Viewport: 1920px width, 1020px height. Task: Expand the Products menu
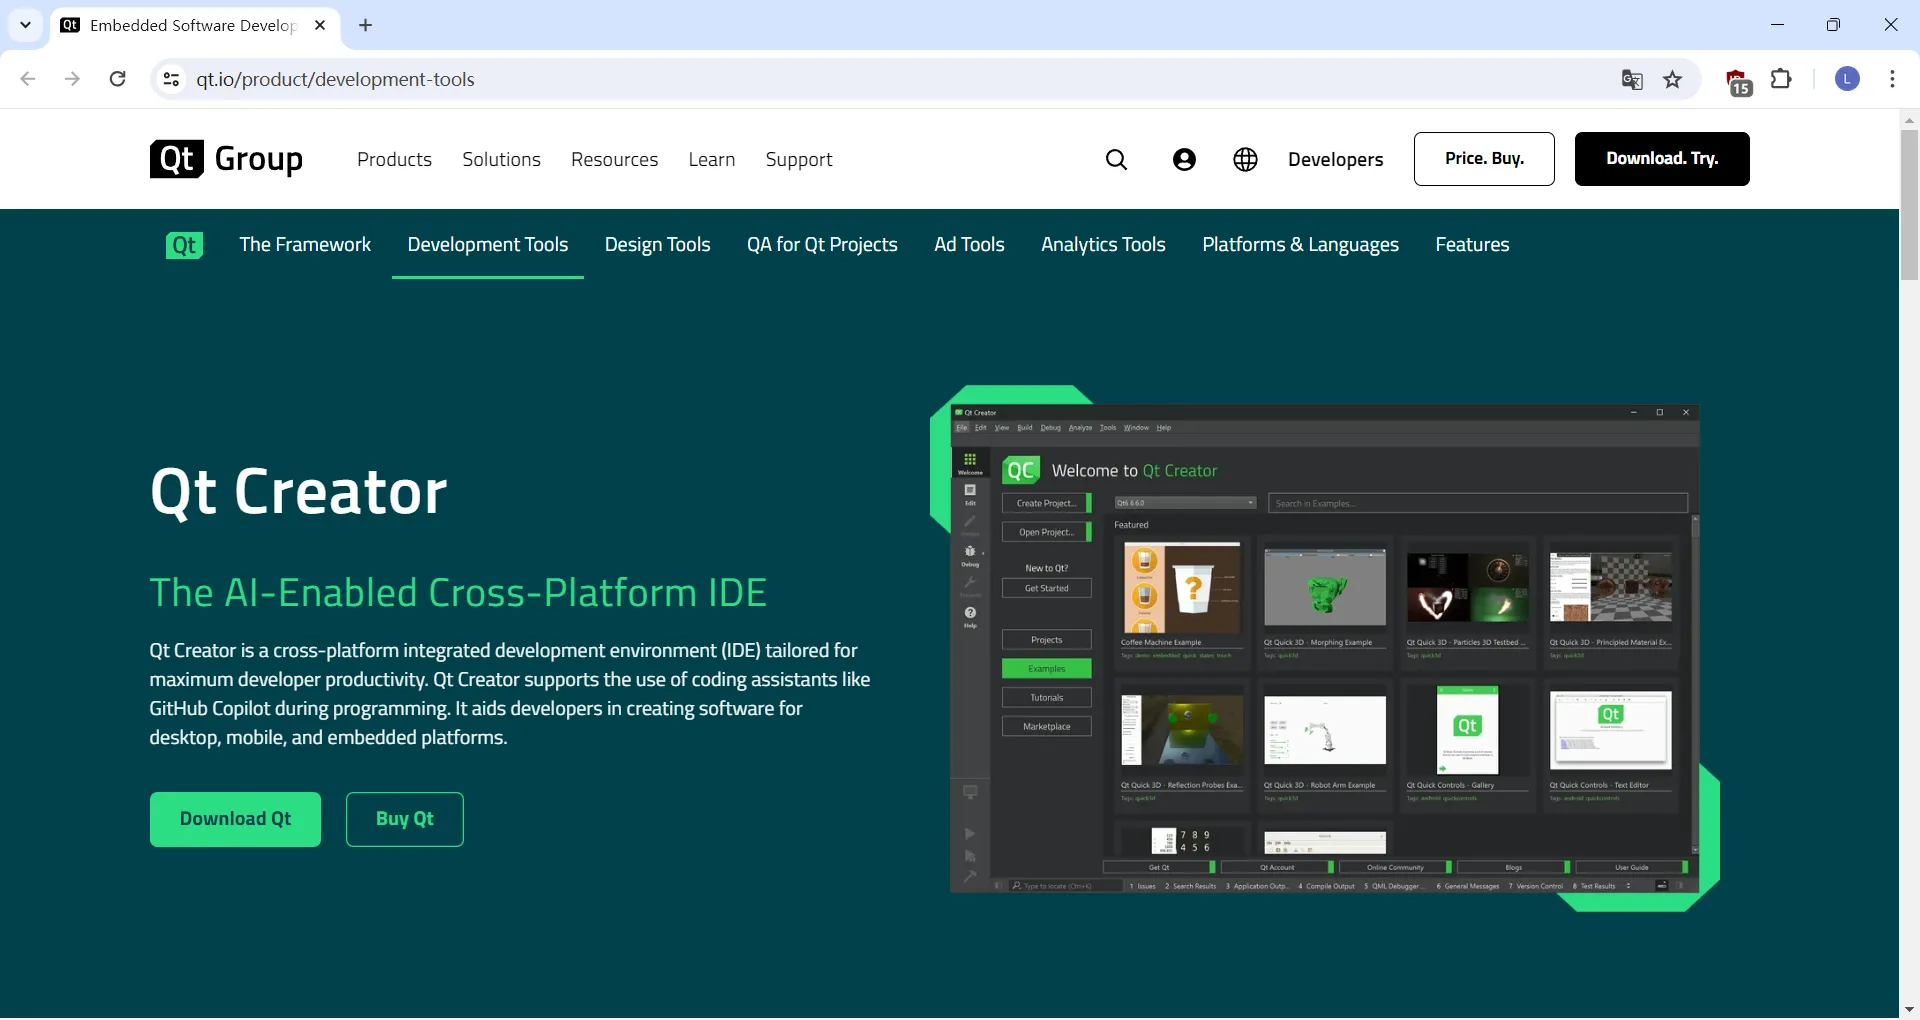(x=394, y=160)
